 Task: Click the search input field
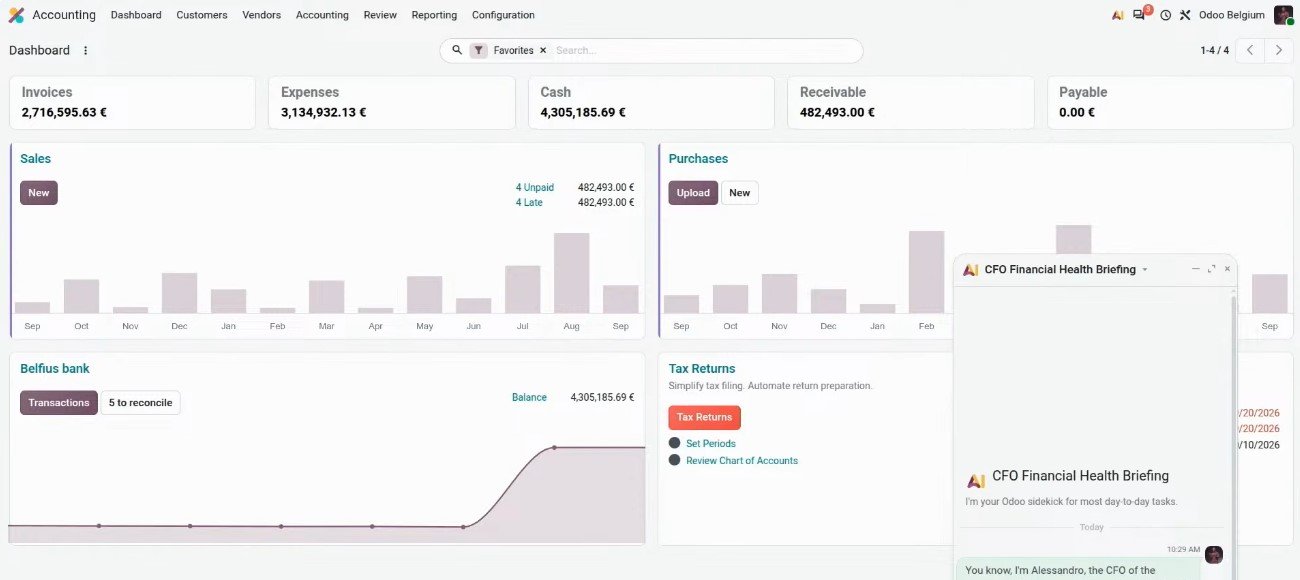[703, 50]
